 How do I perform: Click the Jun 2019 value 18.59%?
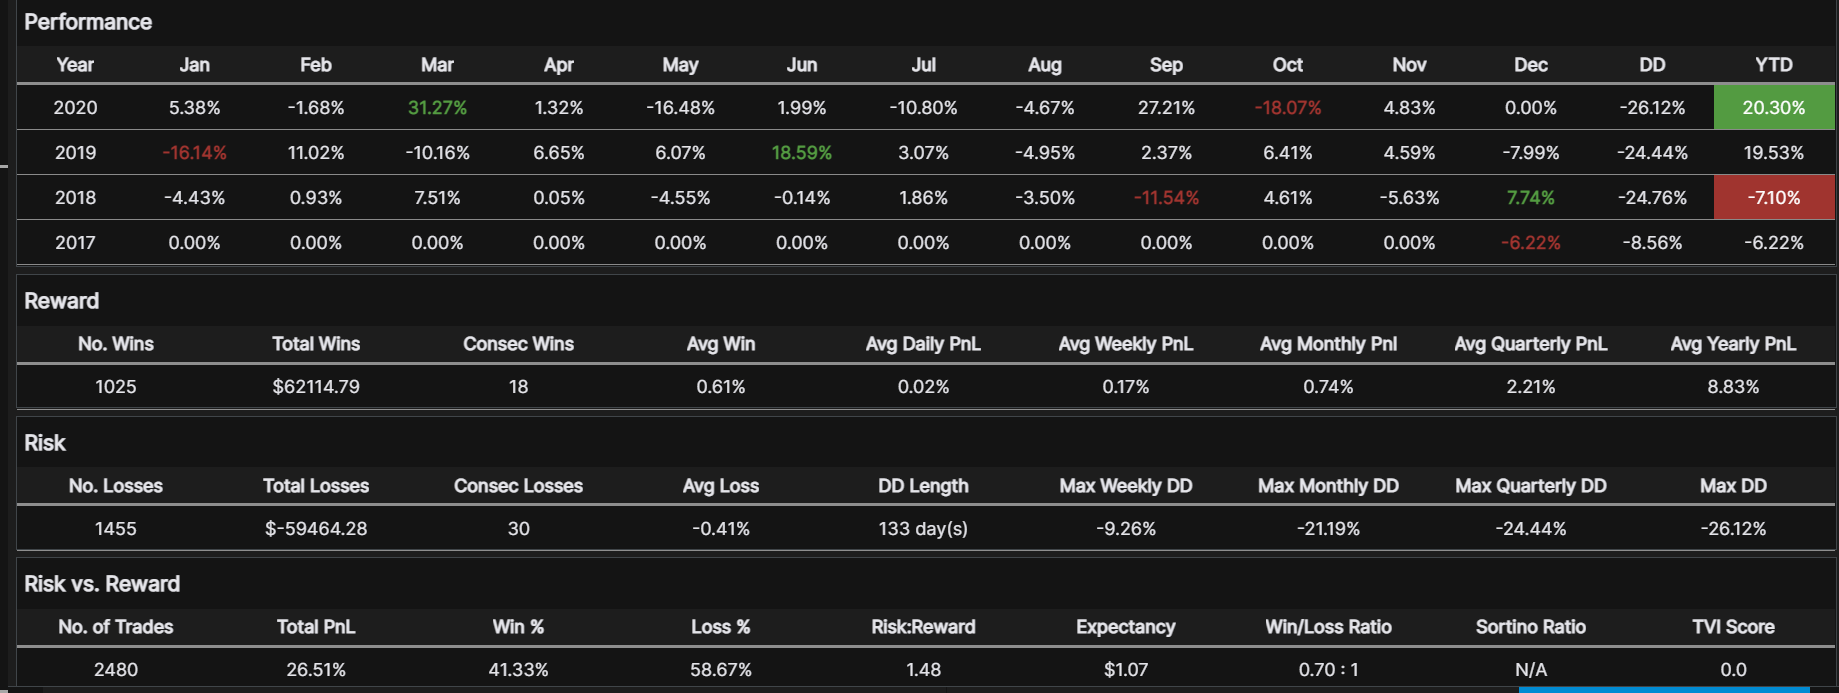point(801,153)
